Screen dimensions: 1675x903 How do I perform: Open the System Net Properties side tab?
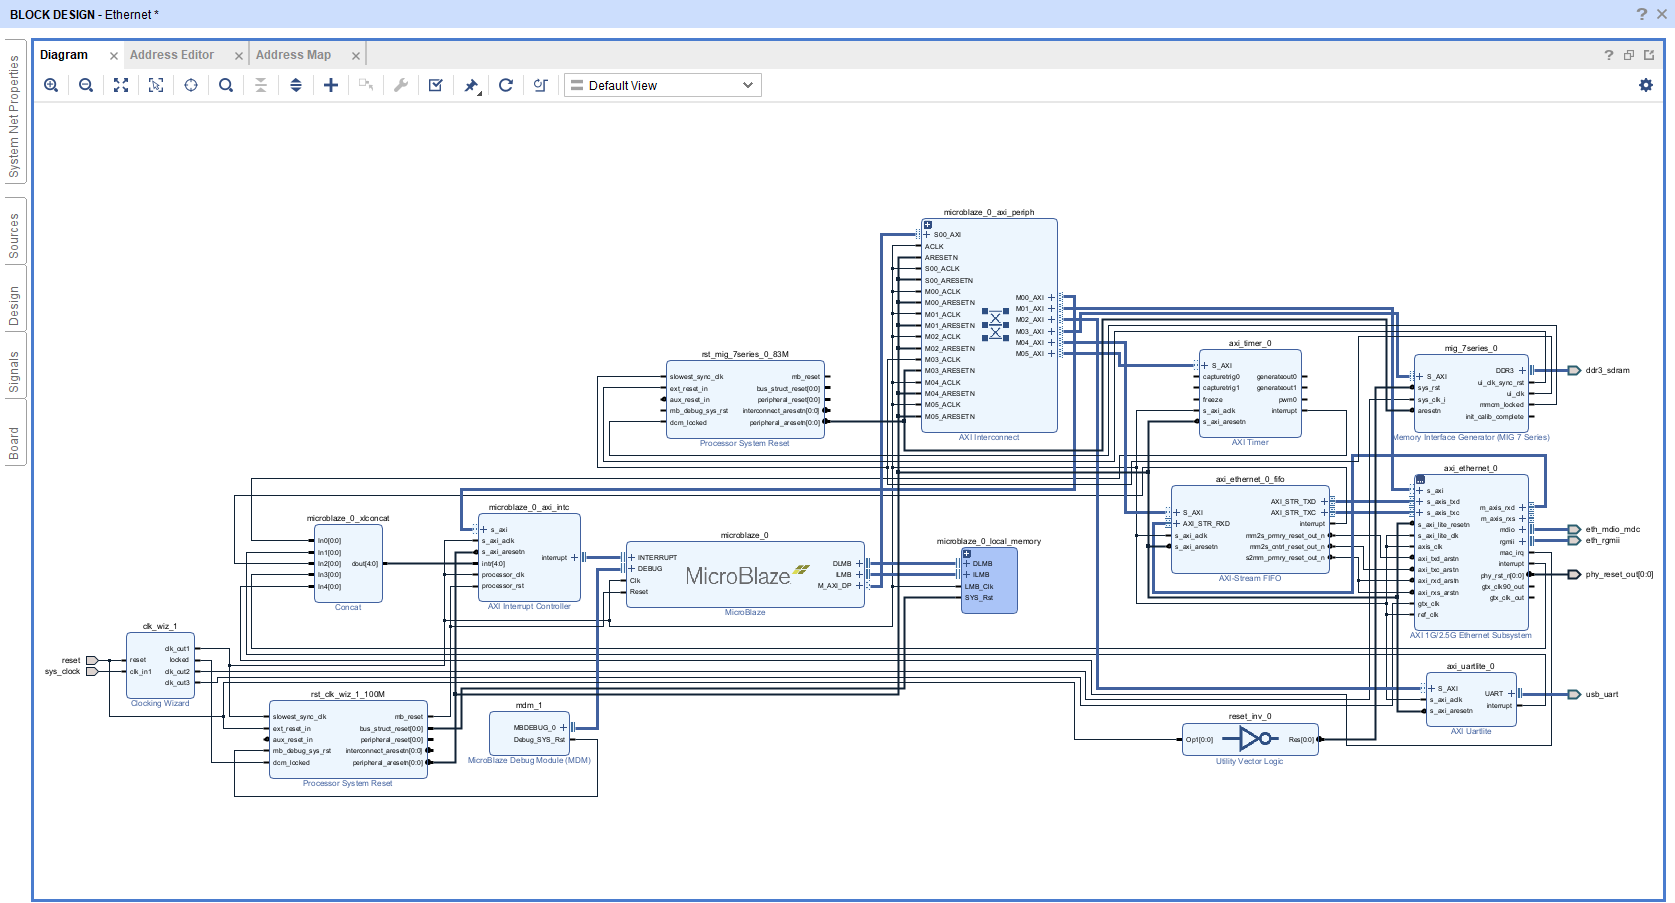click(14, 116)
